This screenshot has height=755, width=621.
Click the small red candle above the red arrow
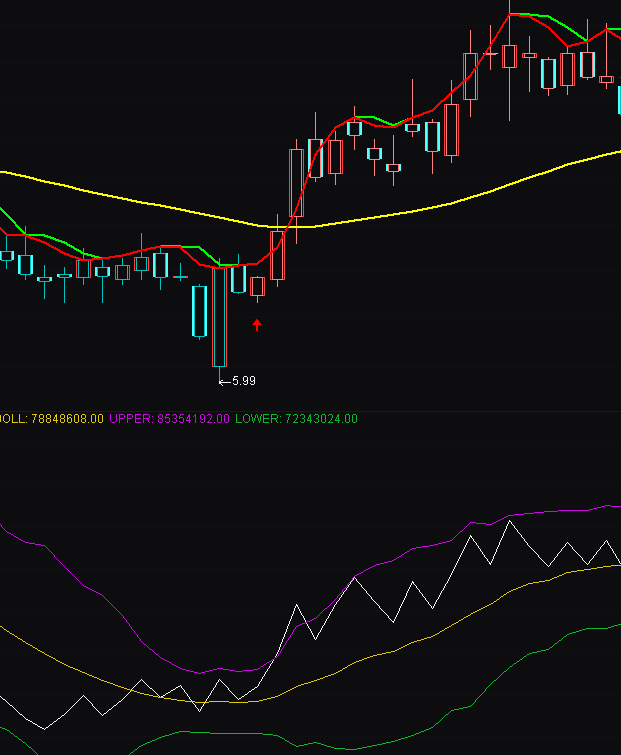coord(257,286)
